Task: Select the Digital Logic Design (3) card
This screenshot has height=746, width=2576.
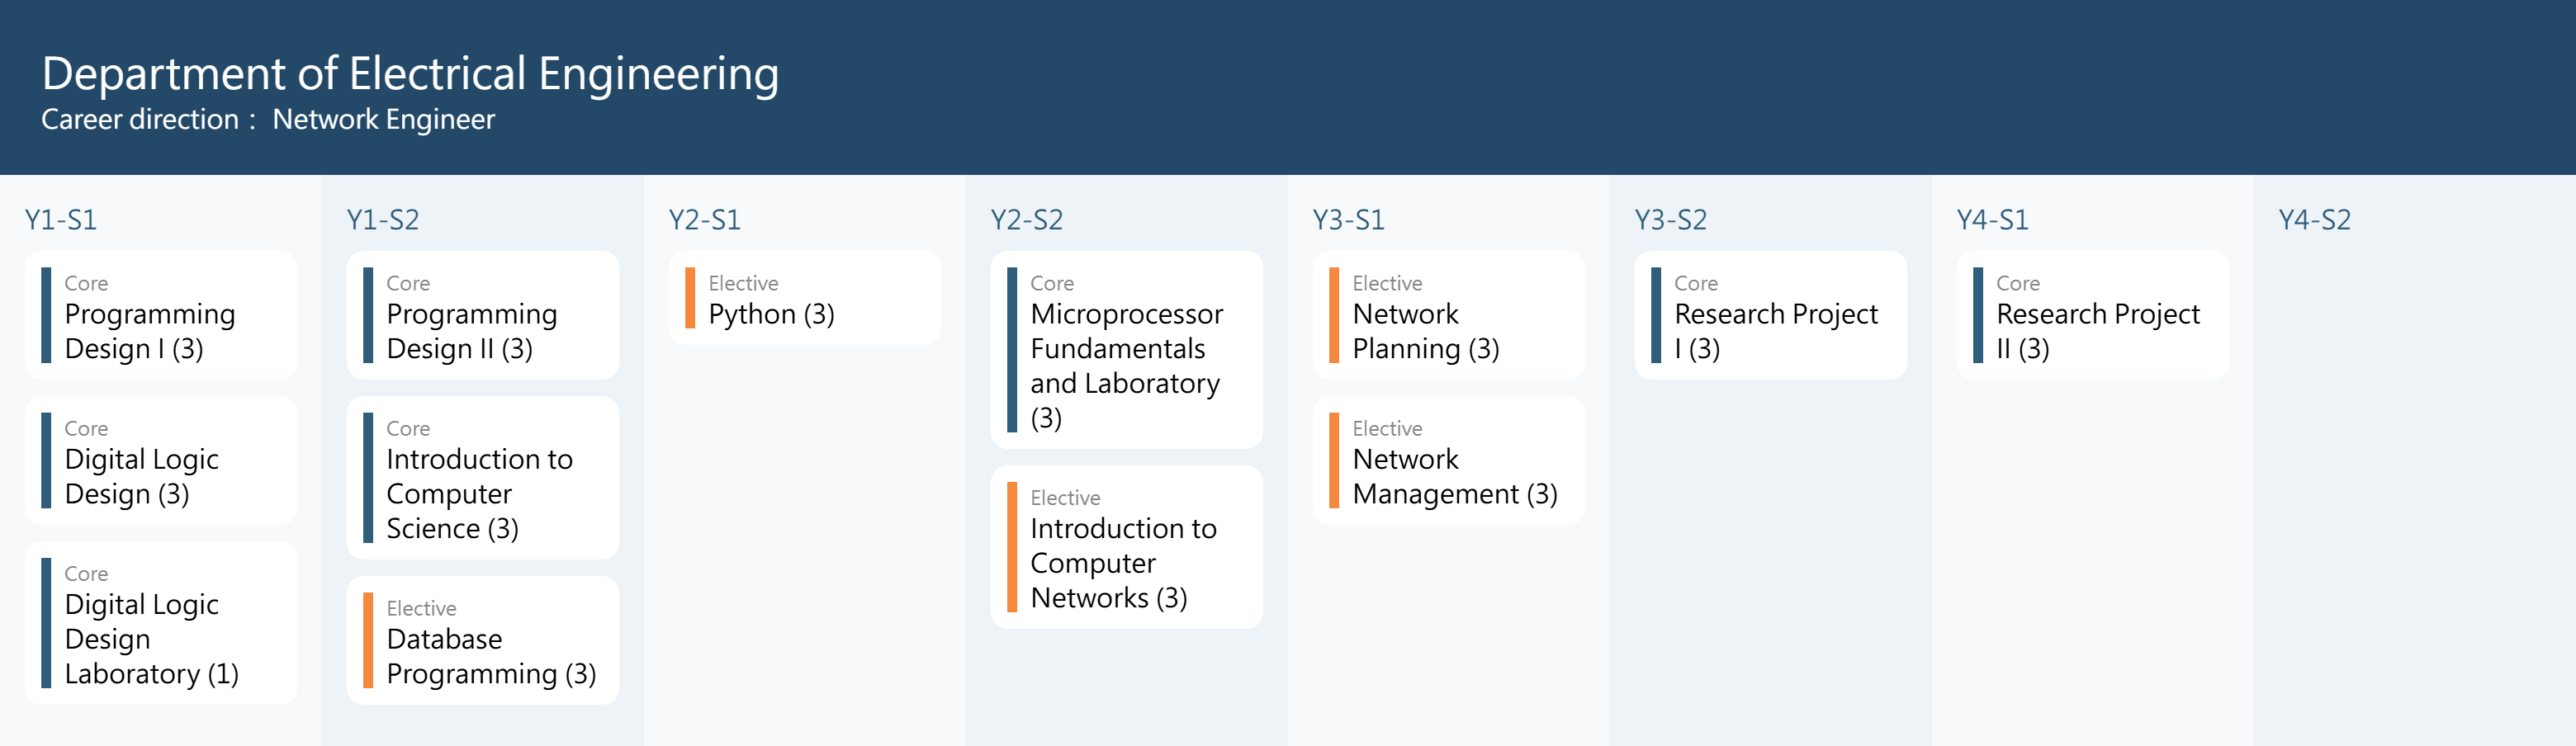Action: point(160,461)
